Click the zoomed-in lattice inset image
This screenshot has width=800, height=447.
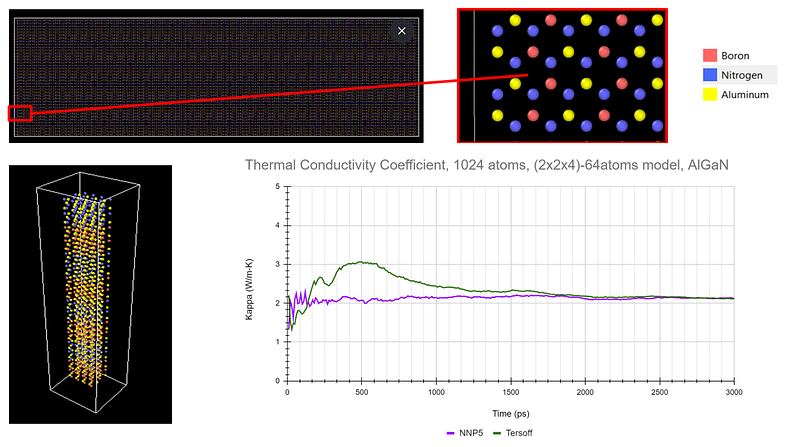click(x=562, y=76)
